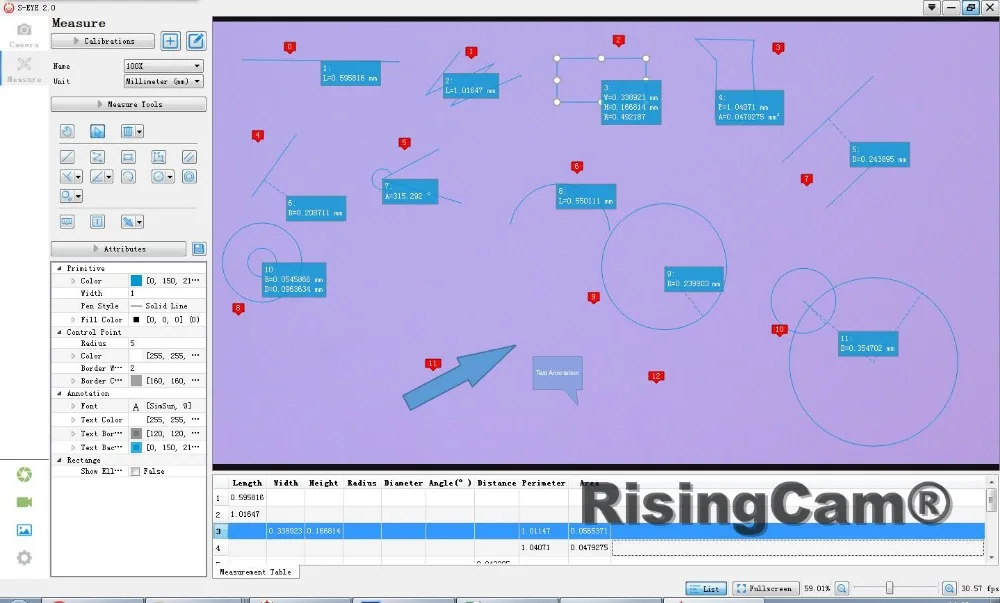The height and width of the screenshot is (603, 1000).
Task: Click the edit calibration pencil icon
Action: (196, 41)
